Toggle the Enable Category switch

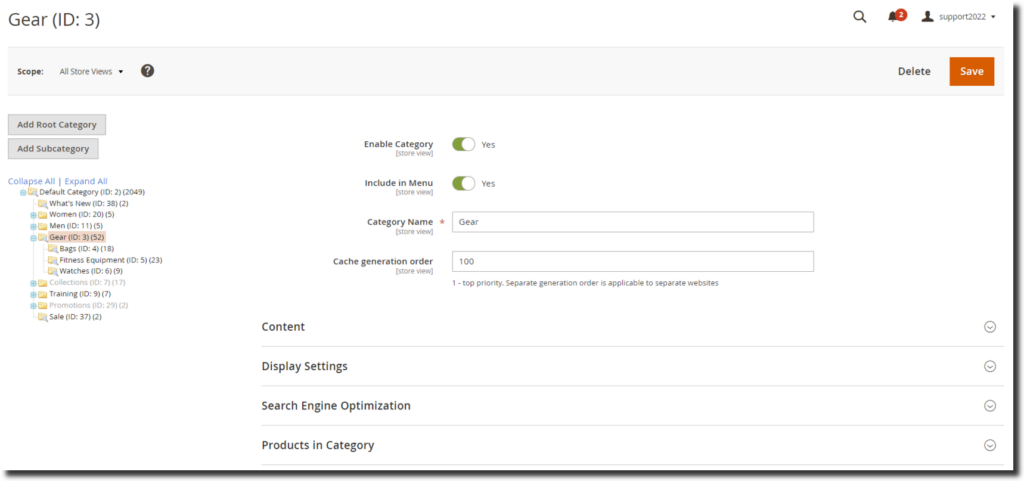click(x=464, y=144)
